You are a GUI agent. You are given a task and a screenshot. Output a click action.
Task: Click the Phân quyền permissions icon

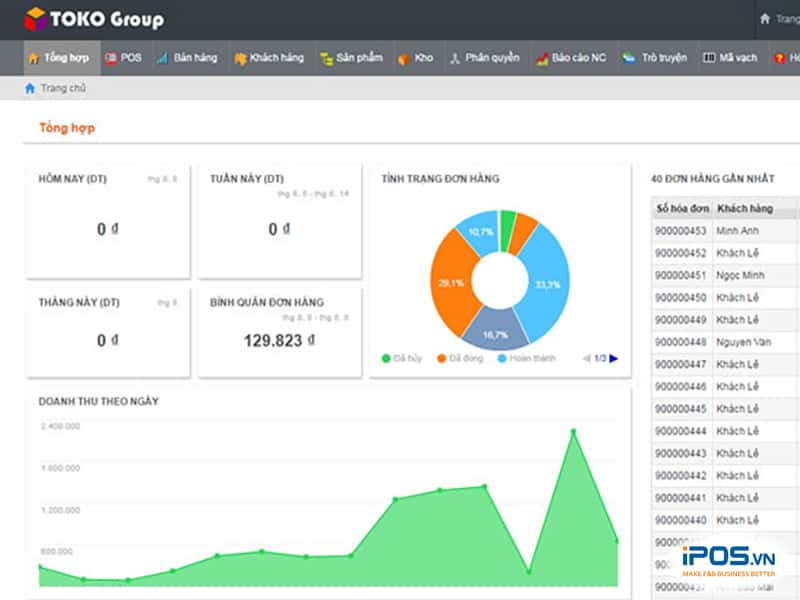click(454, 58)
